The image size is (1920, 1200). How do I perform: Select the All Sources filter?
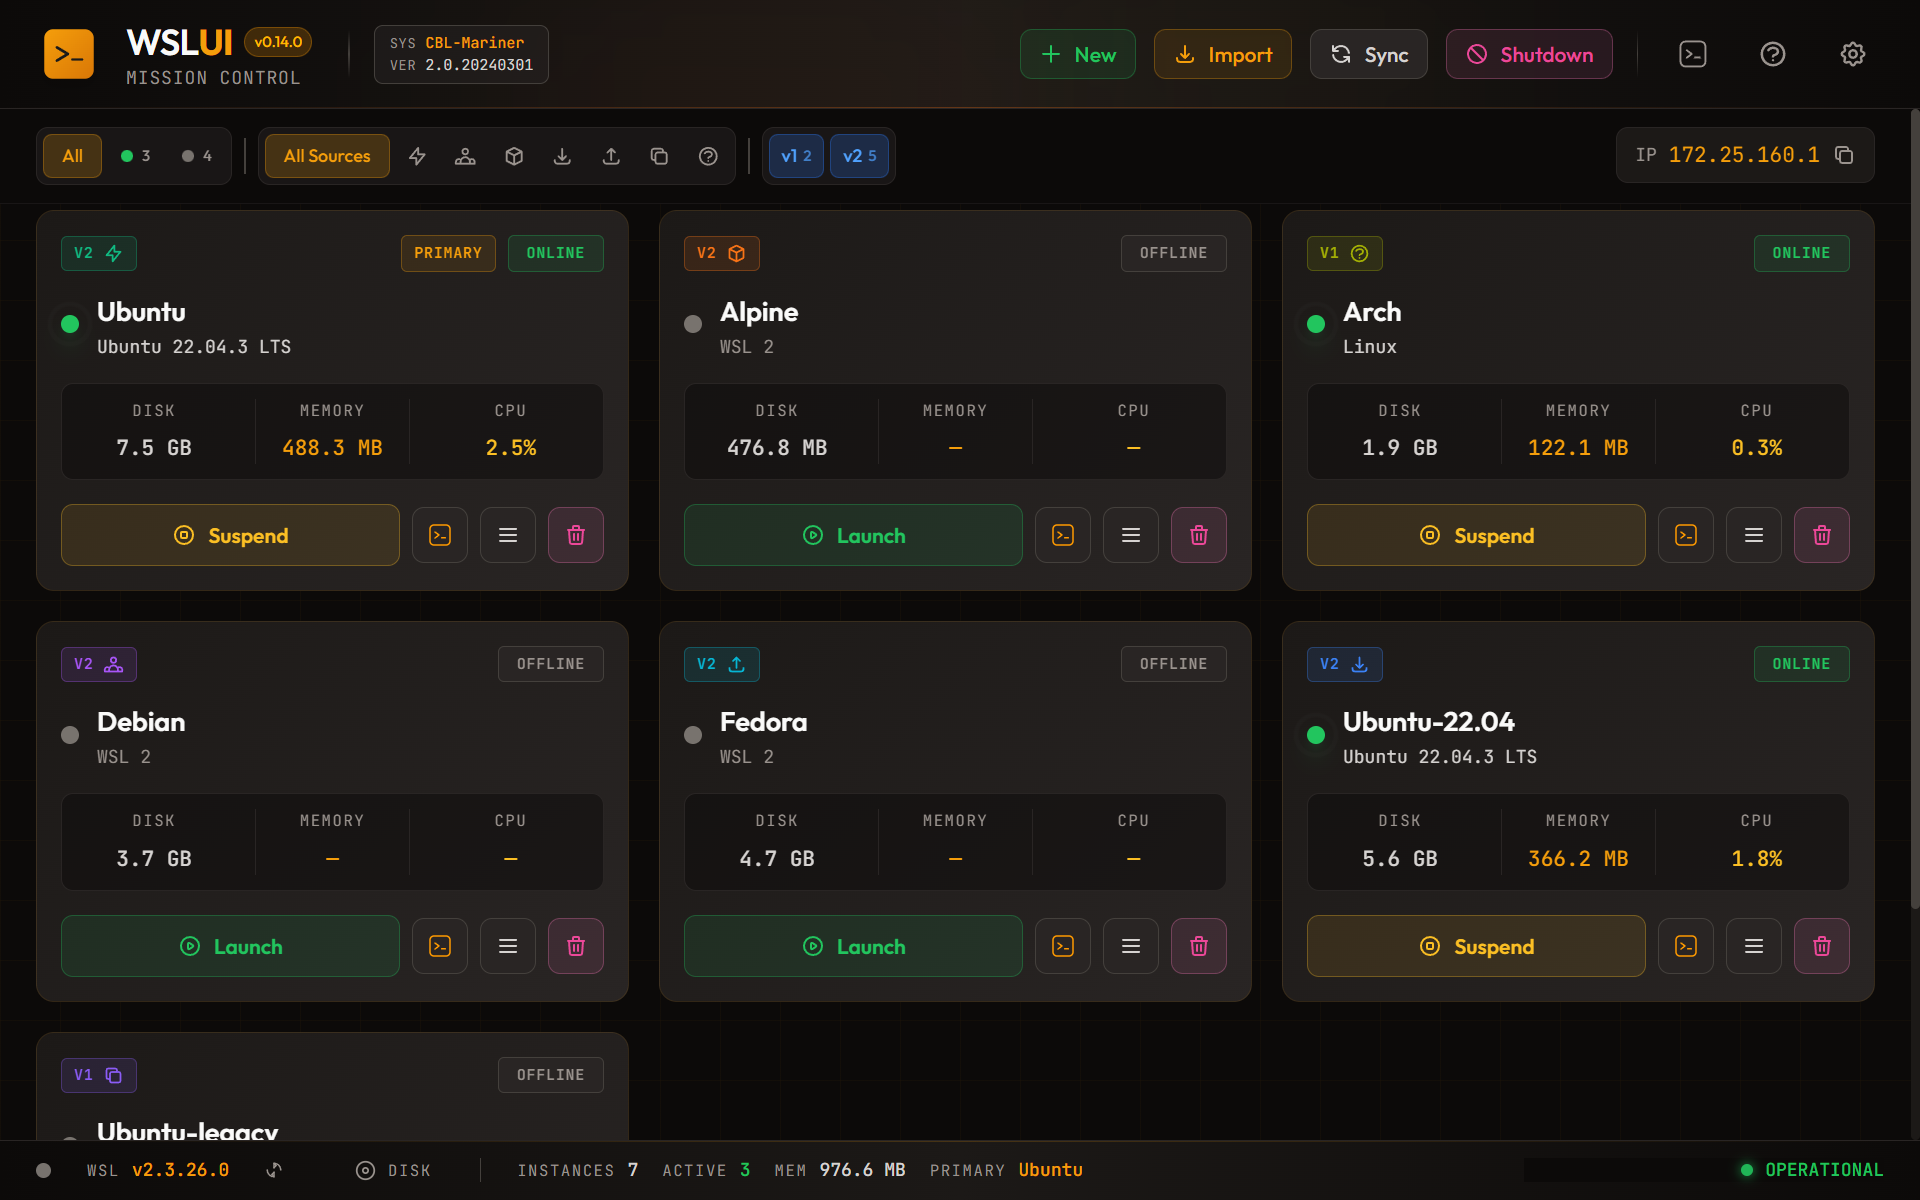[x=326, y=156]
